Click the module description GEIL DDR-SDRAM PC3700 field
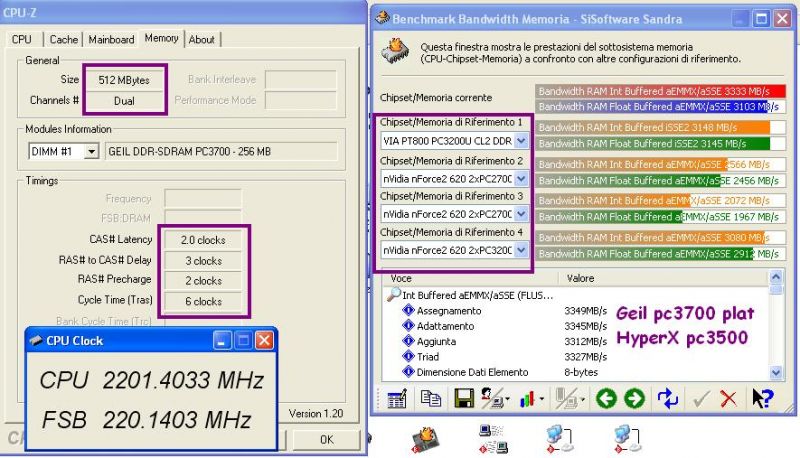Screen dimensions: 800x458 (221, 151)
